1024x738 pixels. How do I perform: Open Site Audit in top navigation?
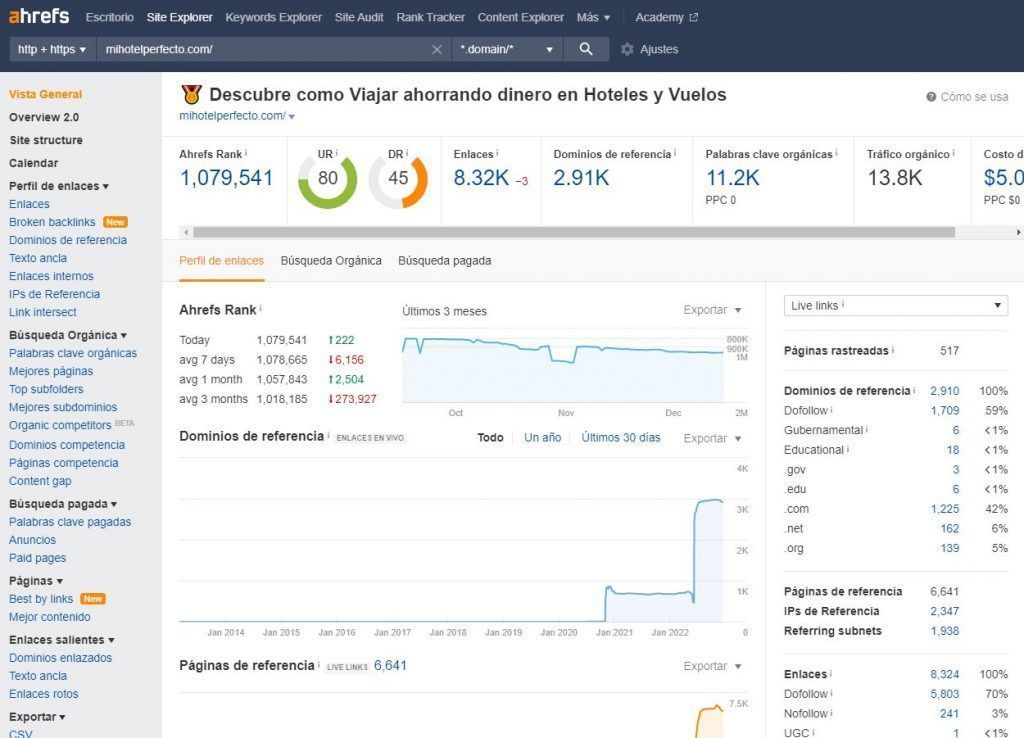click(359, 17)
